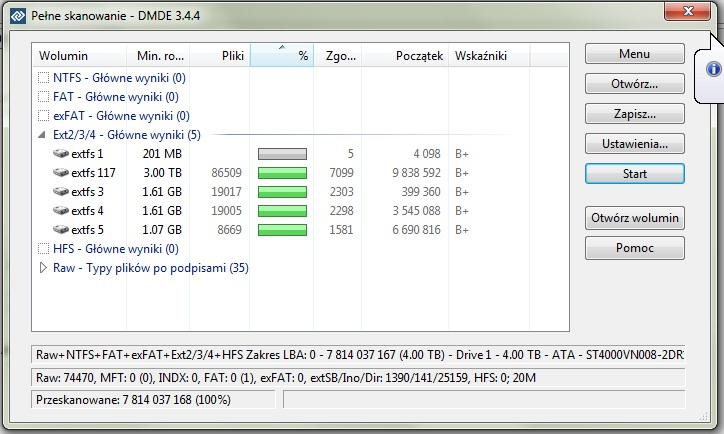The image size is (724, 434).
Task: Open Pomoc help
Action: point(634,247)
